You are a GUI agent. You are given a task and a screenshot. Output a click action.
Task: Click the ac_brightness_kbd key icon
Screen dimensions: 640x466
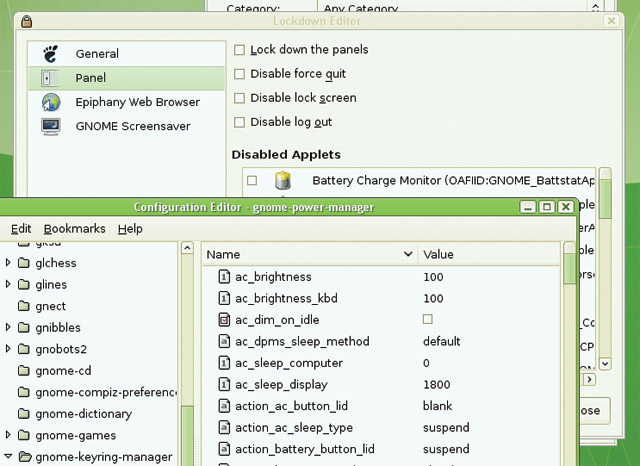(x=224, y=298)
